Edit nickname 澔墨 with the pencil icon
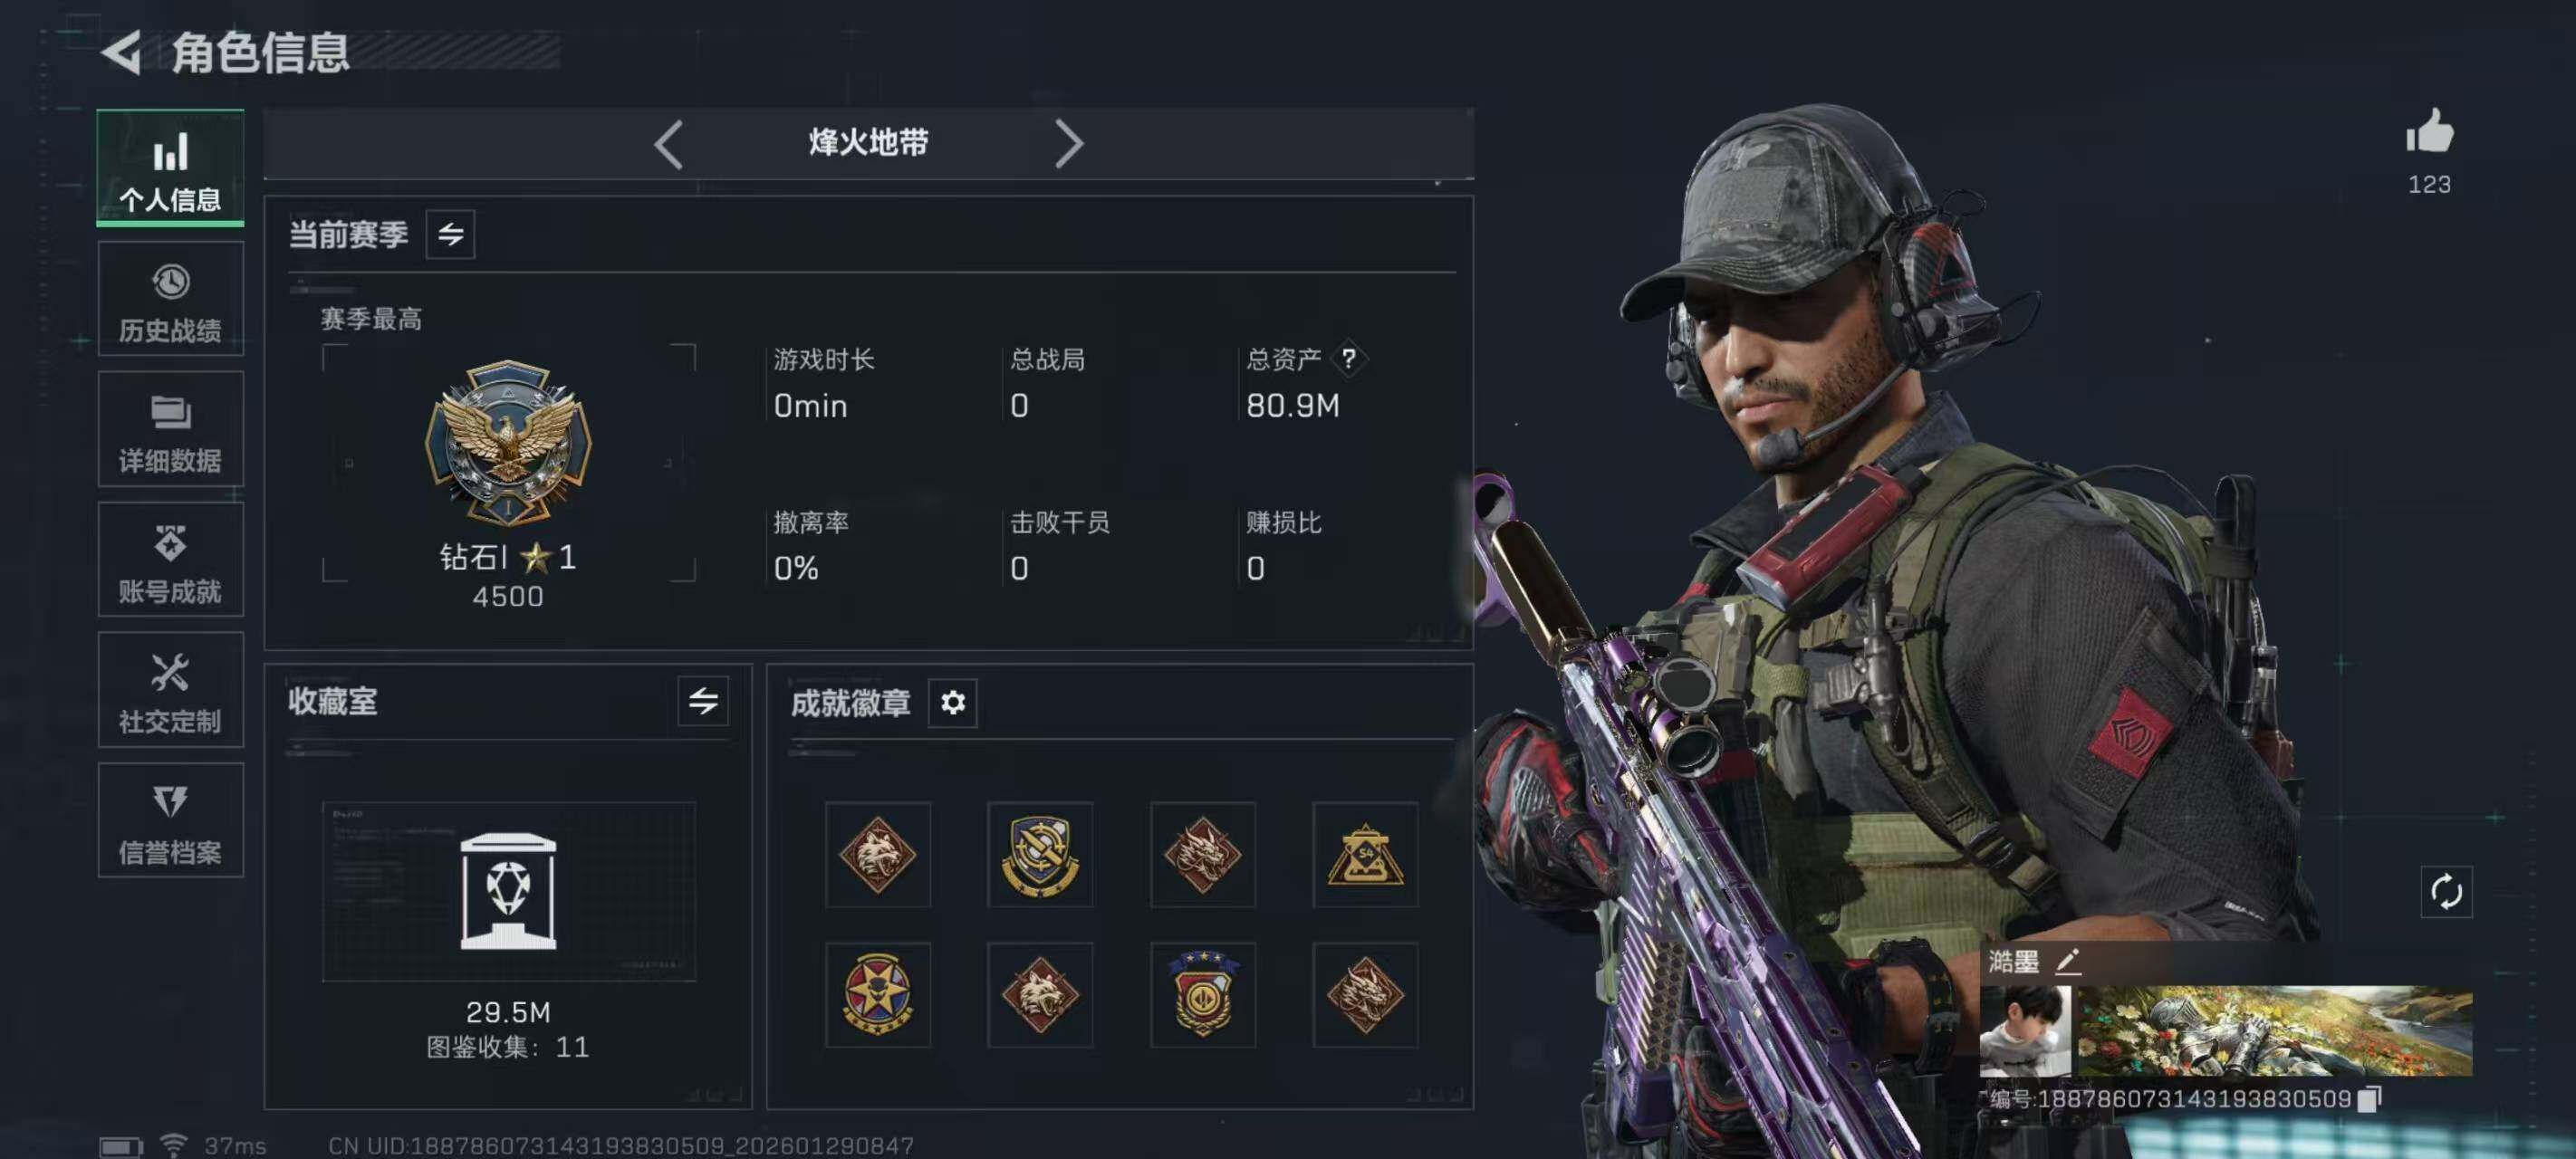The width and height of the screenshot is (2576, 1159). point(2067,961)
